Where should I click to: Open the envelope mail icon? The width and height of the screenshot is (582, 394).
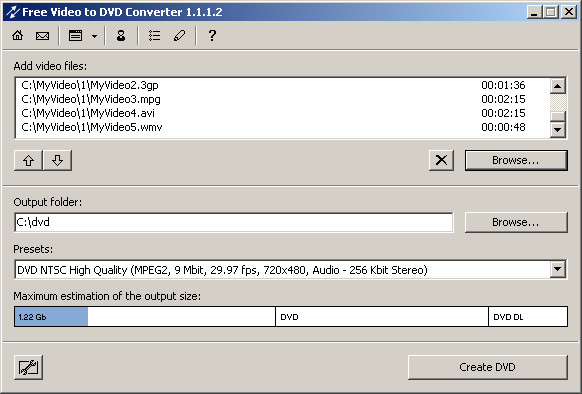(42, 36)
